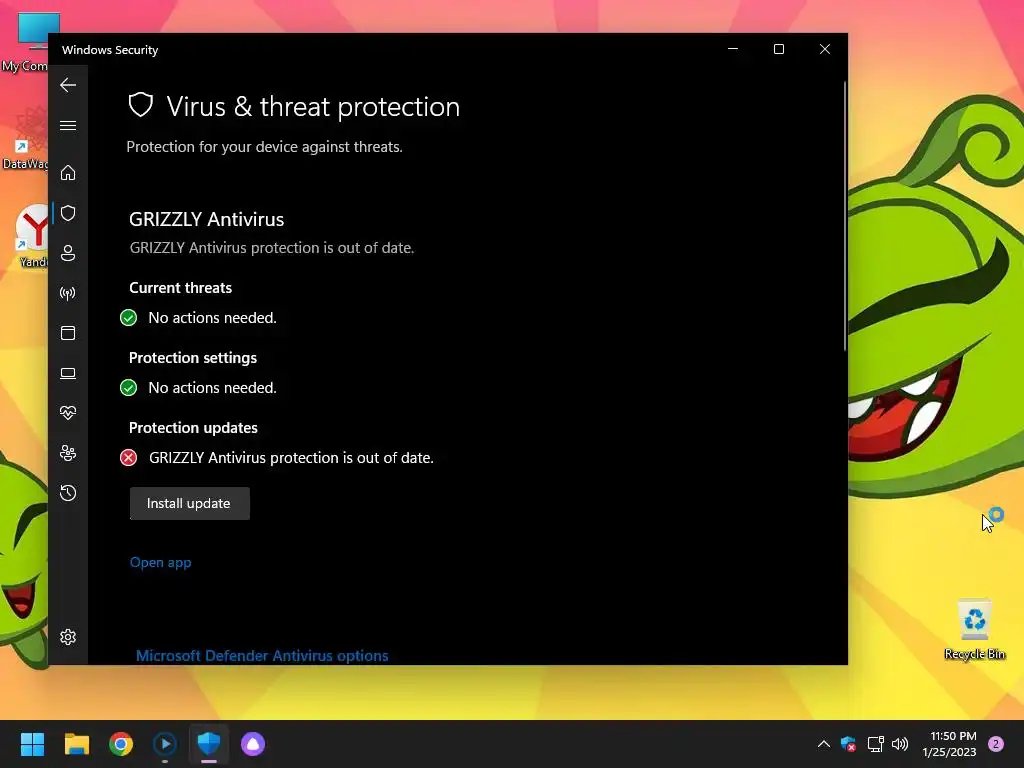Open notification center badge
This screenshot has height=768, width=1024.
click(x=996, y=744)
